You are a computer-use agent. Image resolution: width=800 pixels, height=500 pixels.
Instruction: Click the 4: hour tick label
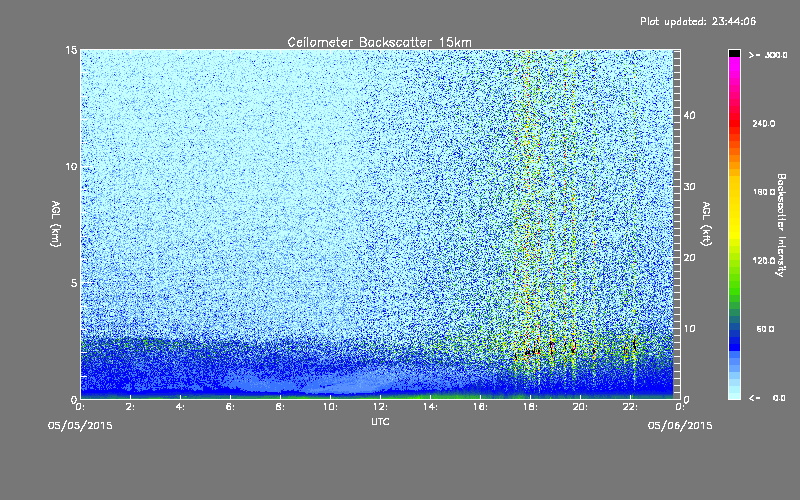coord(181,407)
